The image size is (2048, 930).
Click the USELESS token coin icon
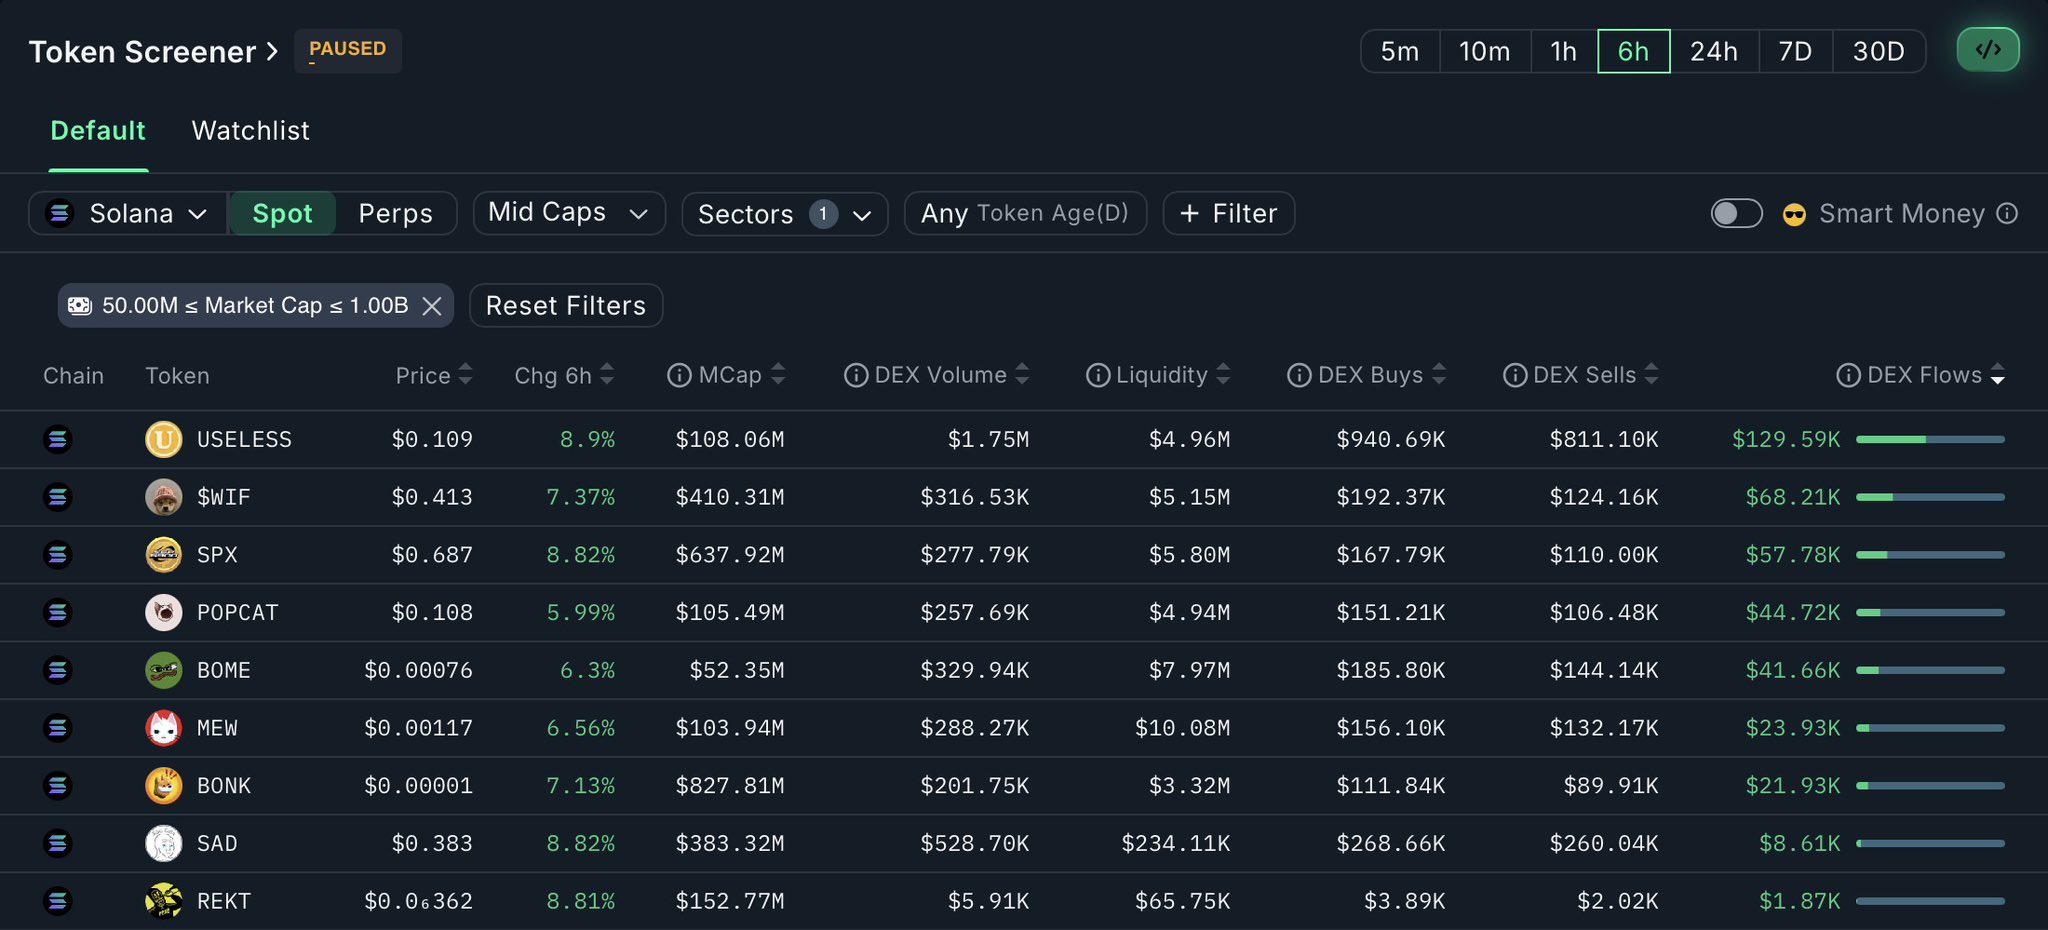point(164,439)
